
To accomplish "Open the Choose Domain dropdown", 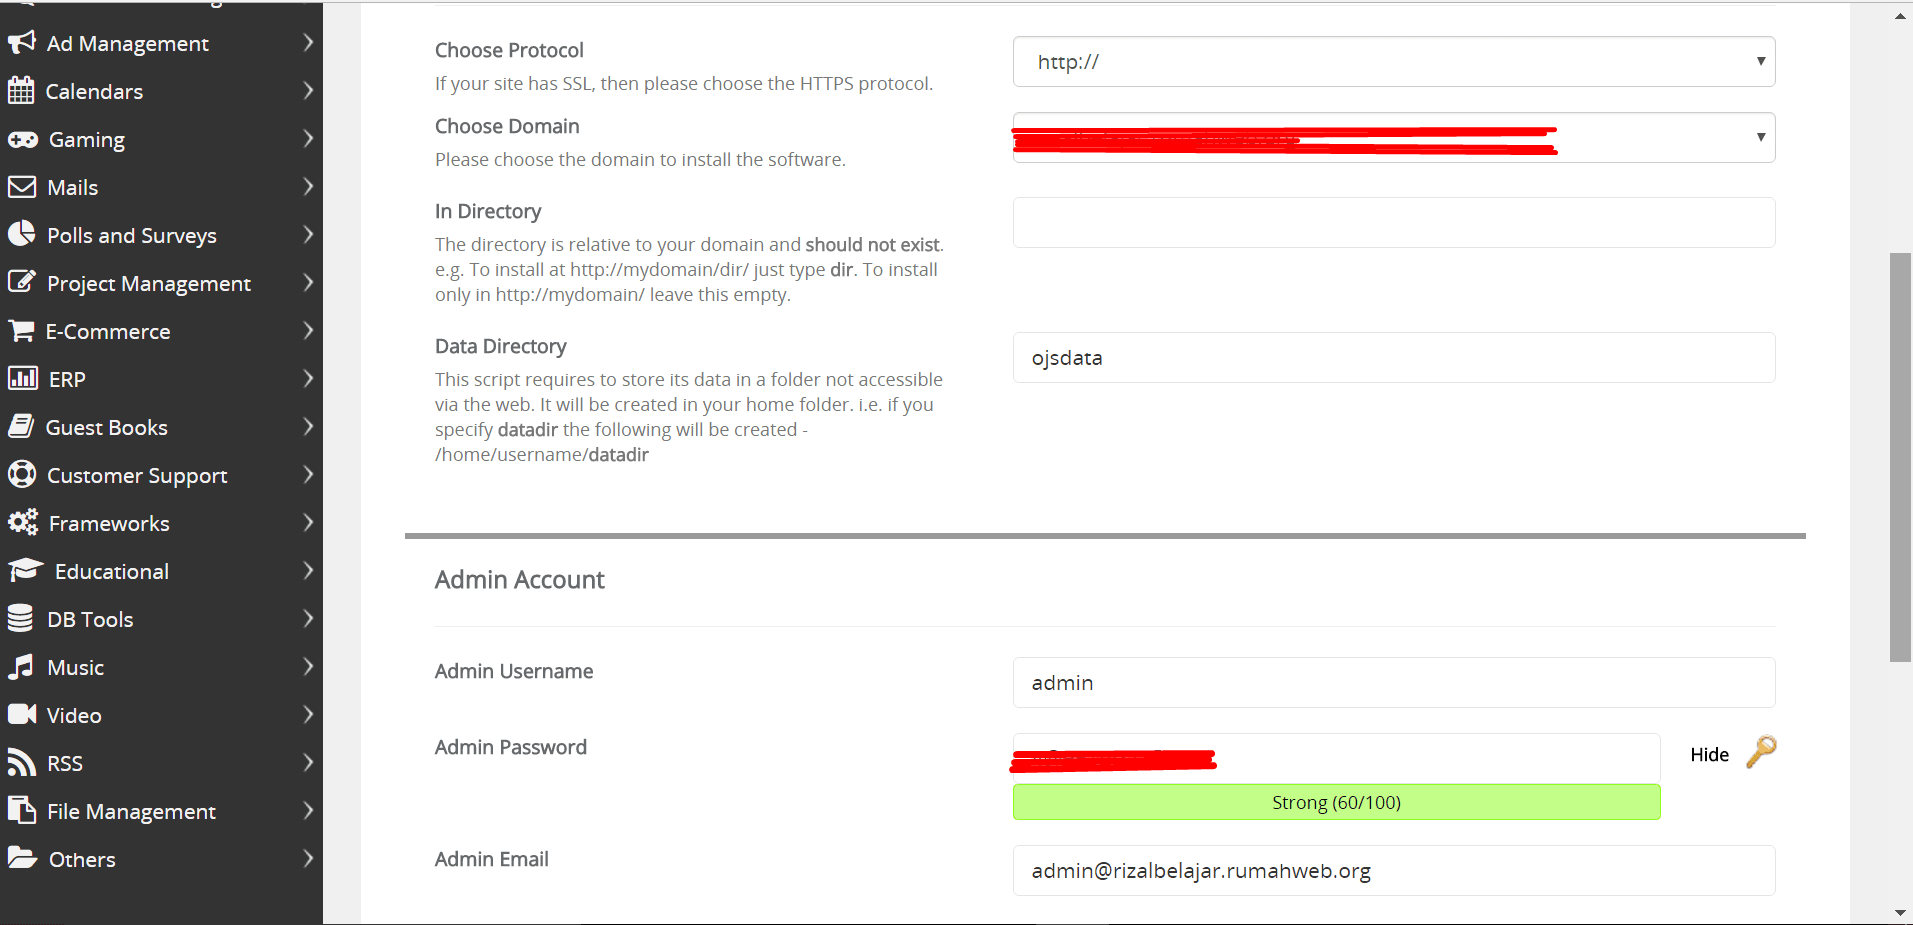I will tap(1394, 137).
